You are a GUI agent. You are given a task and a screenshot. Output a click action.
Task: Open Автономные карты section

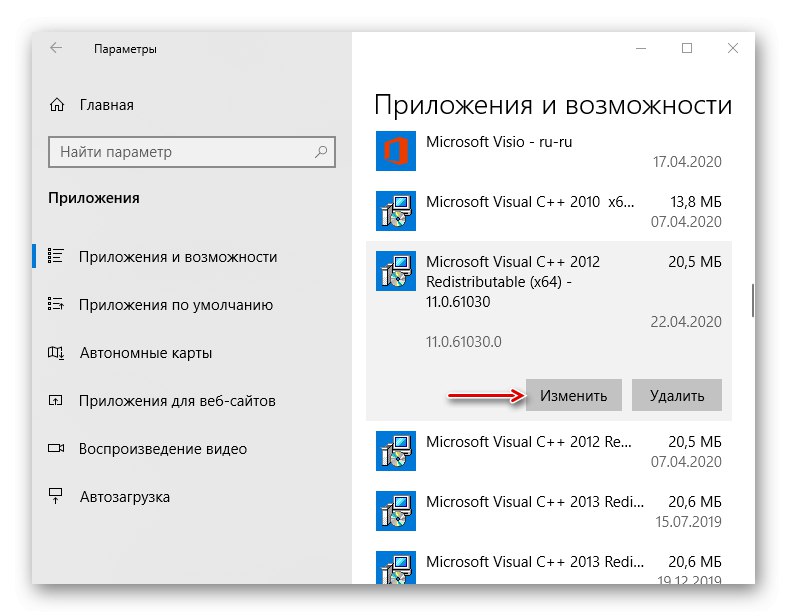146,353
